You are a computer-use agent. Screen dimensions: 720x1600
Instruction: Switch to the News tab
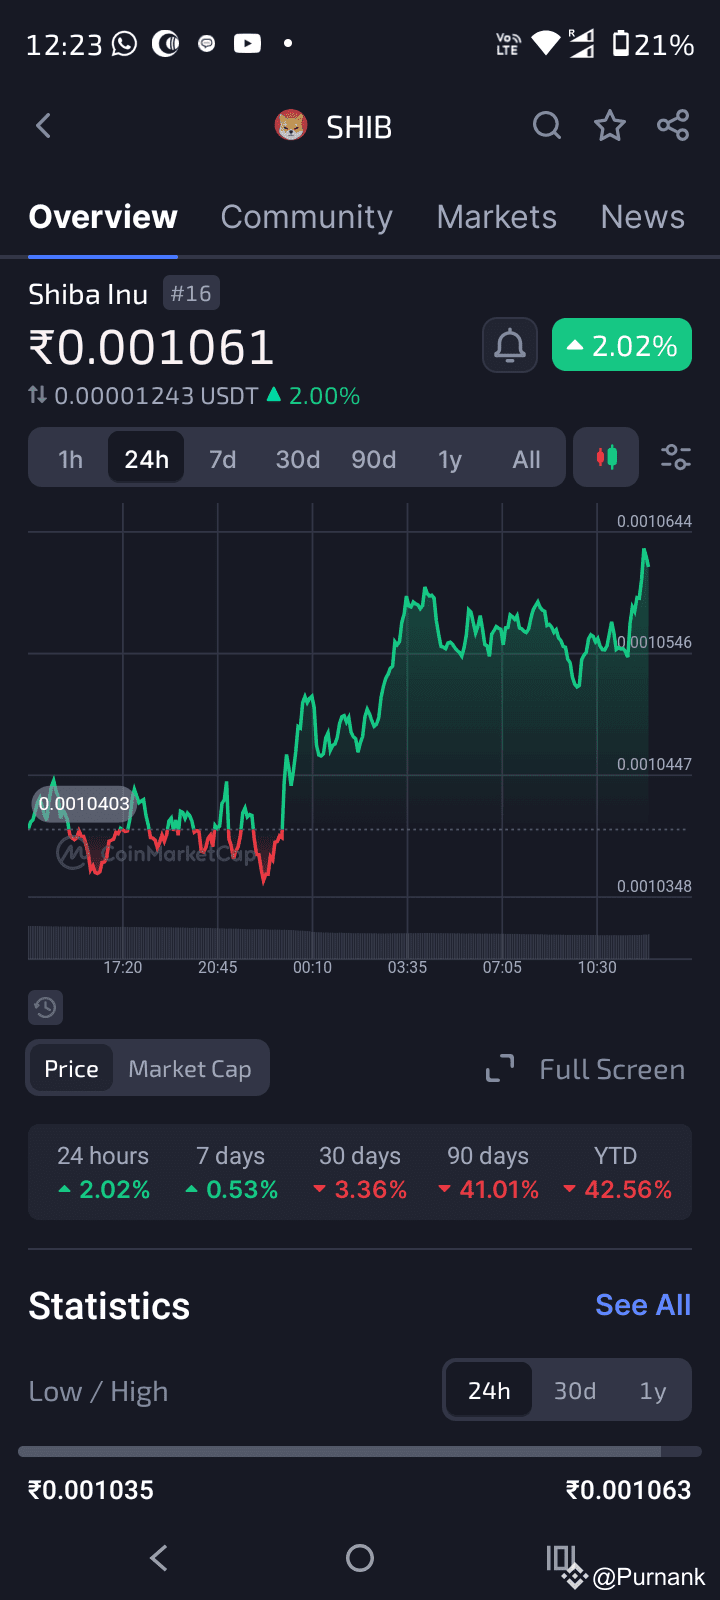click(642, 217)
